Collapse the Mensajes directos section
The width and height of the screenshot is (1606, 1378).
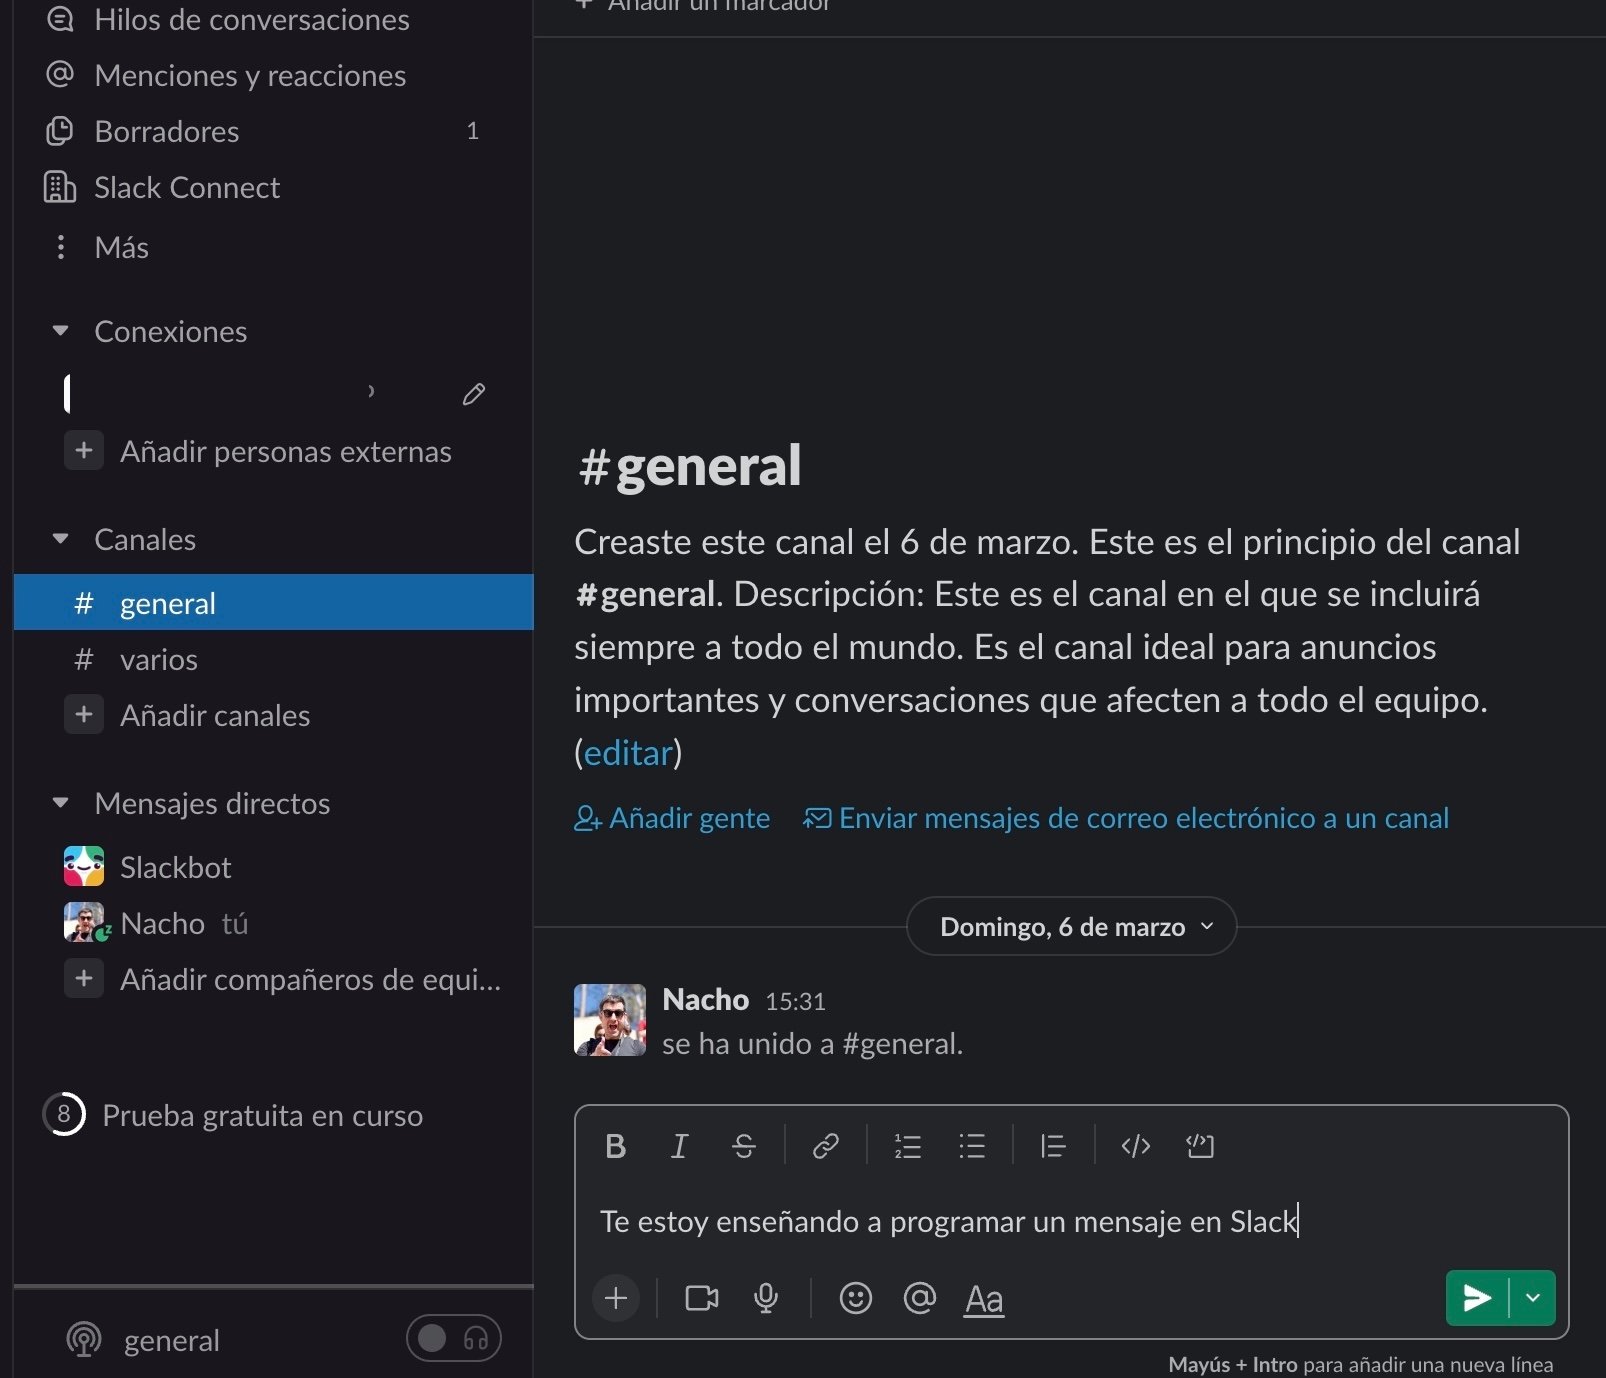(61, 803)
